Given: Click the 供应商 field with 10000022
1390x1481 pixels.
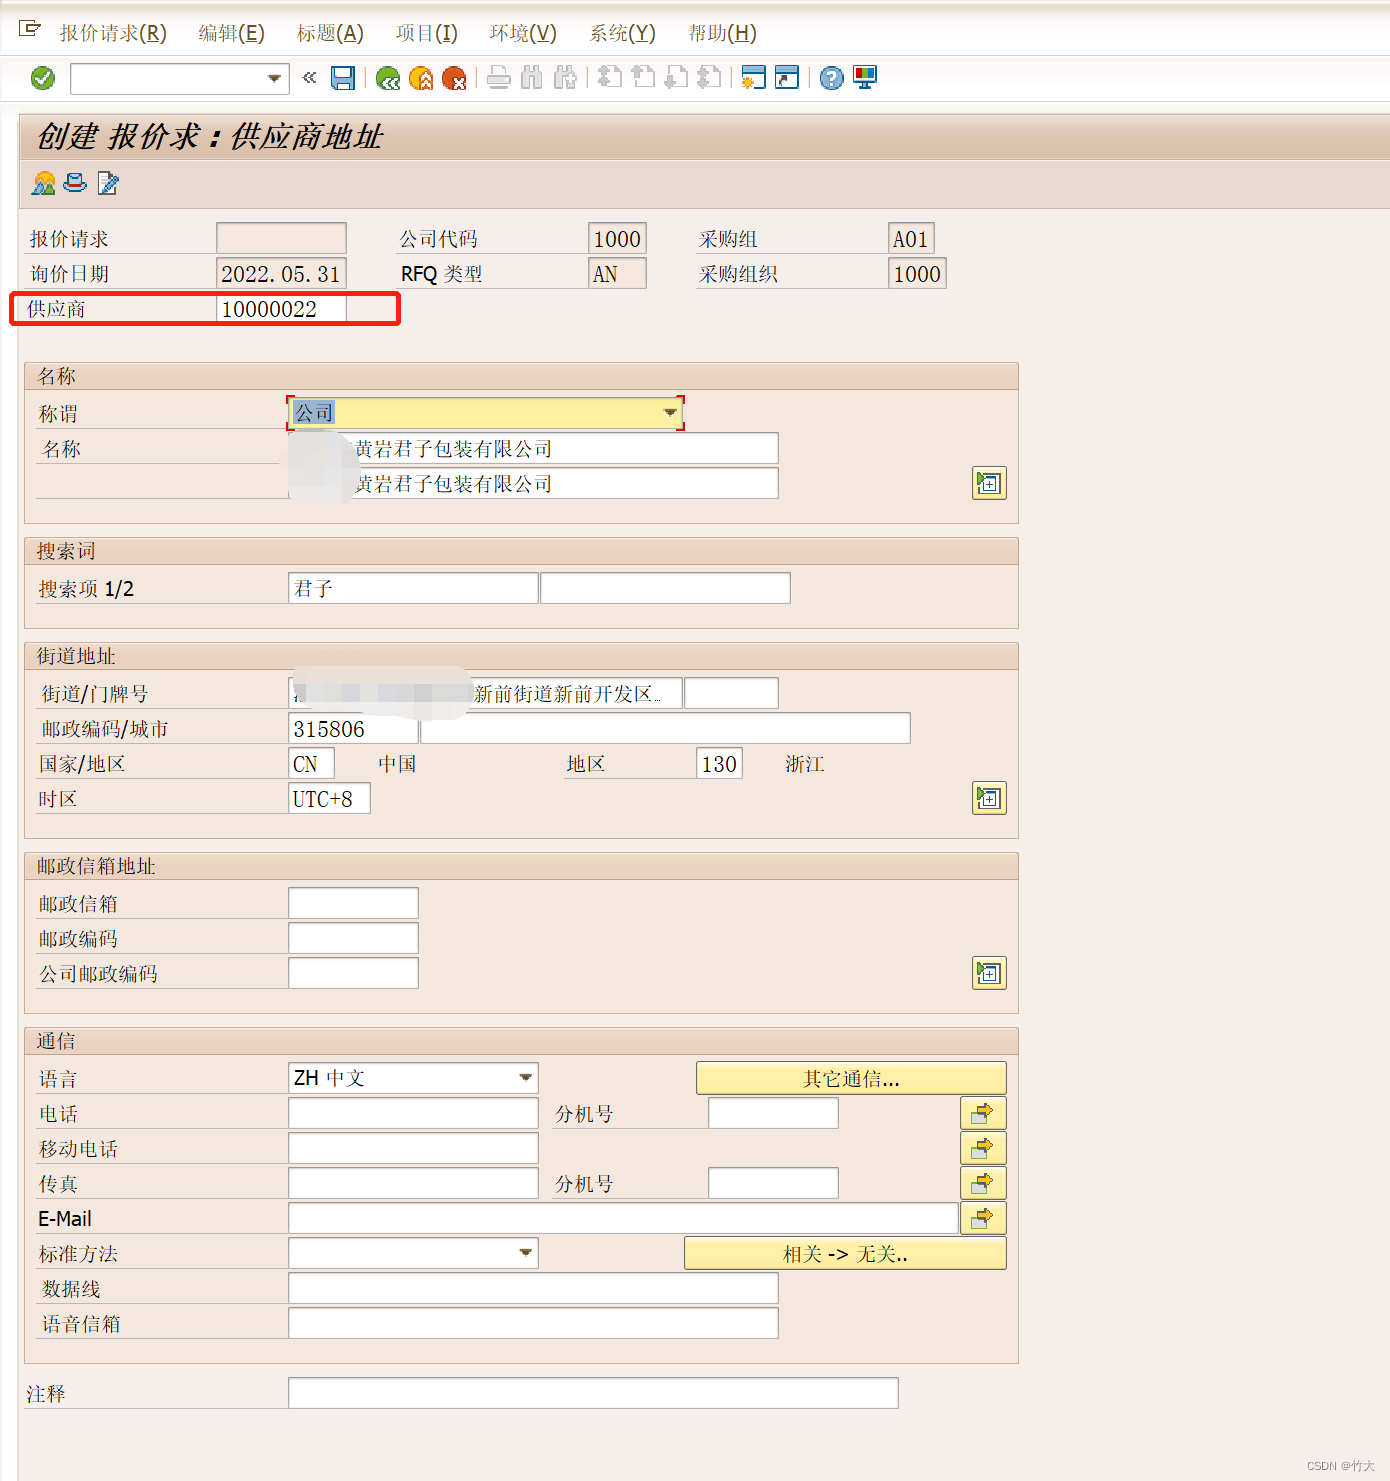Looking at the screenshot, I should [281, 309].
